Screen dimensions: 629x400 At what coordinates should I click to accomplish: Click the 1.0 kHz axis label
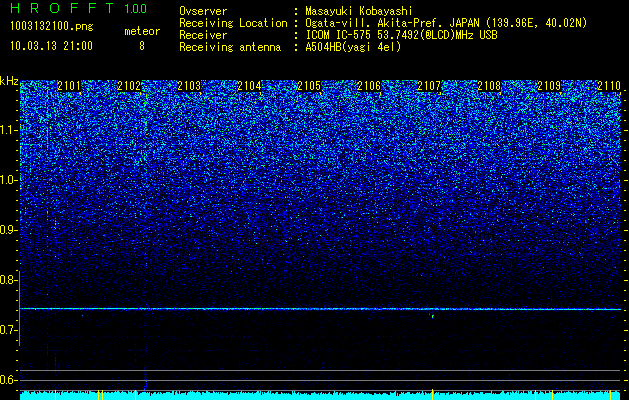coord(7,180)
